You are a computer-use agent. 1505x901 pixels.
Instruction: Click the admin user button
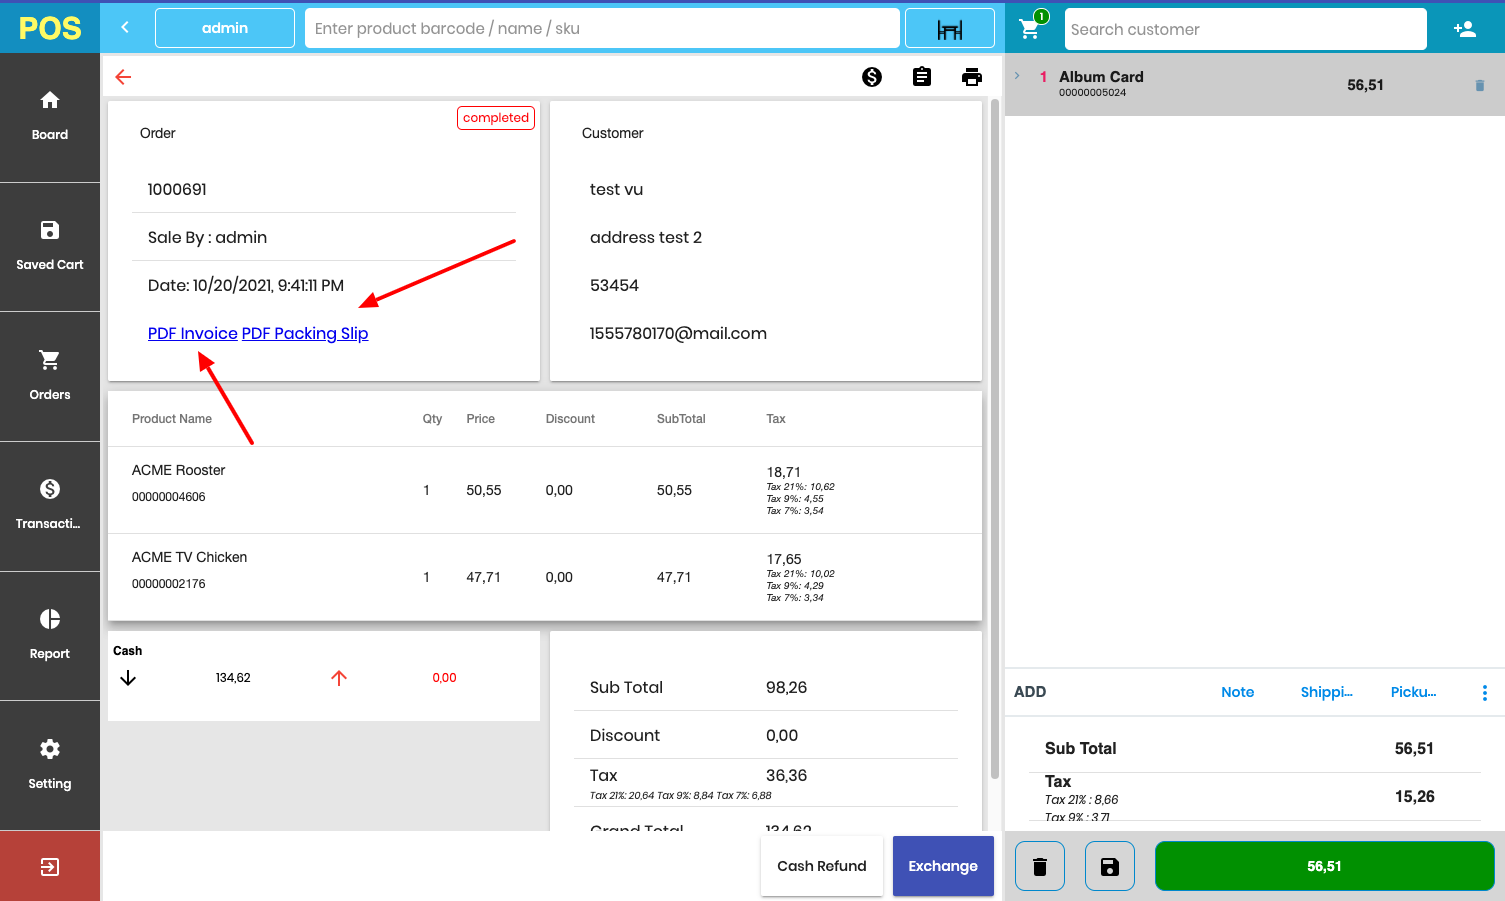pyautogui.click(x=225, y=28)
